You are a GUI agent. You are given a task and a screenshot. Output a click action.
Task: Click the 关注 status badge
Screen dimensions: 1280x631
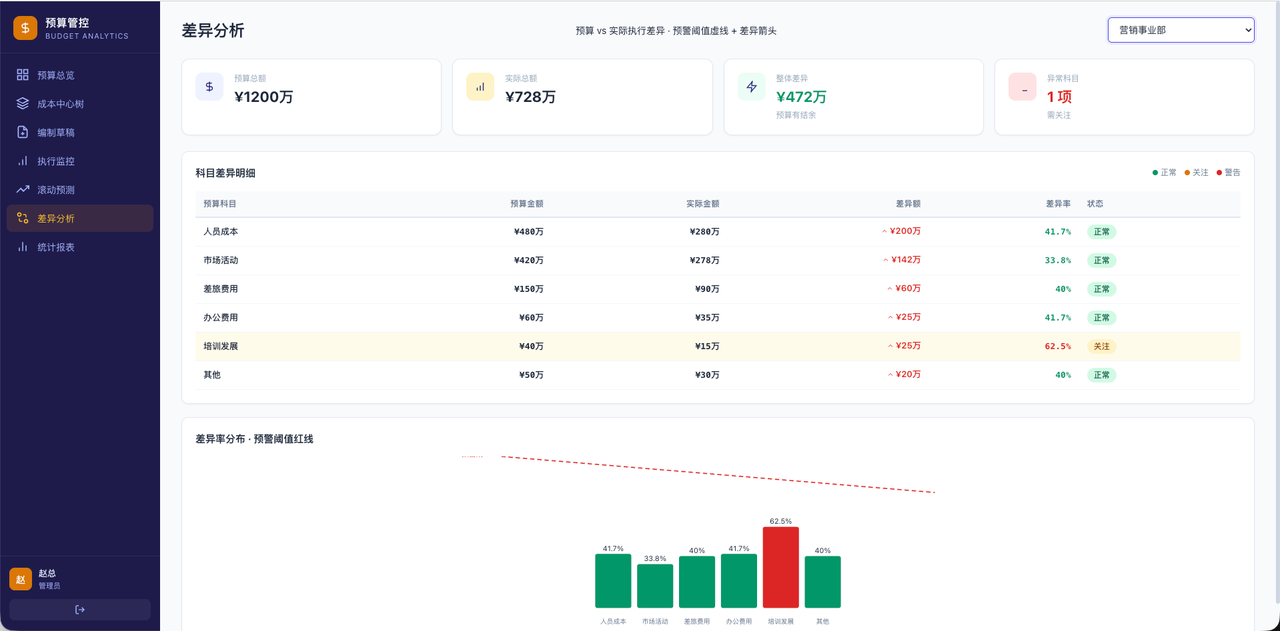pos(1101,346)
